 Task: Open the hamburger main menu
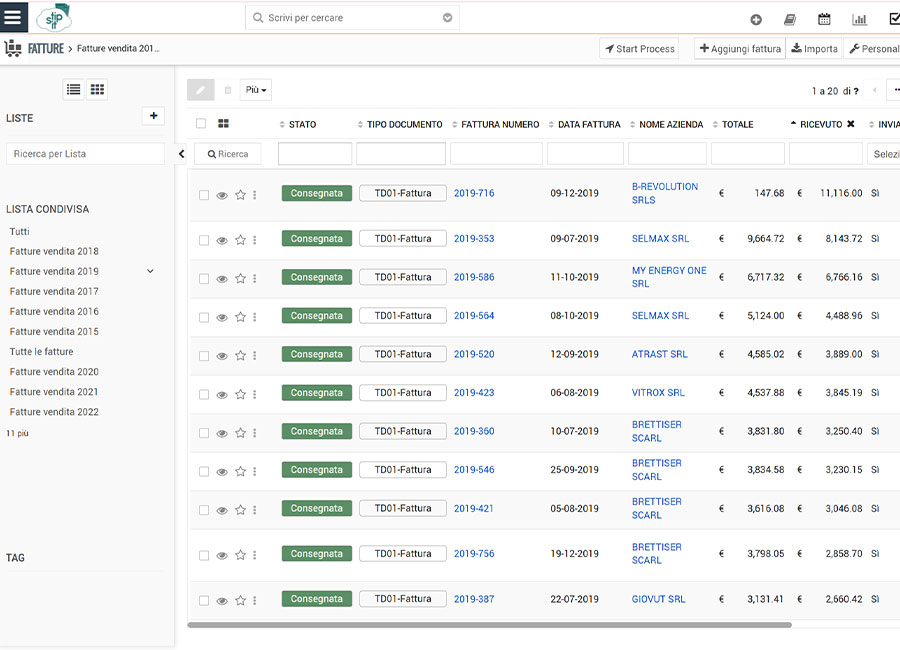coord(12,17)
